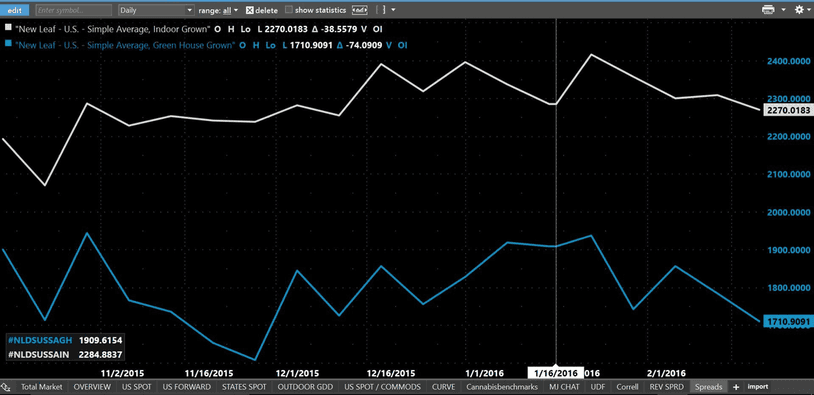Expand the settings gear dropdown arrow
Screen dimensions: 814x395
(809, 10)
